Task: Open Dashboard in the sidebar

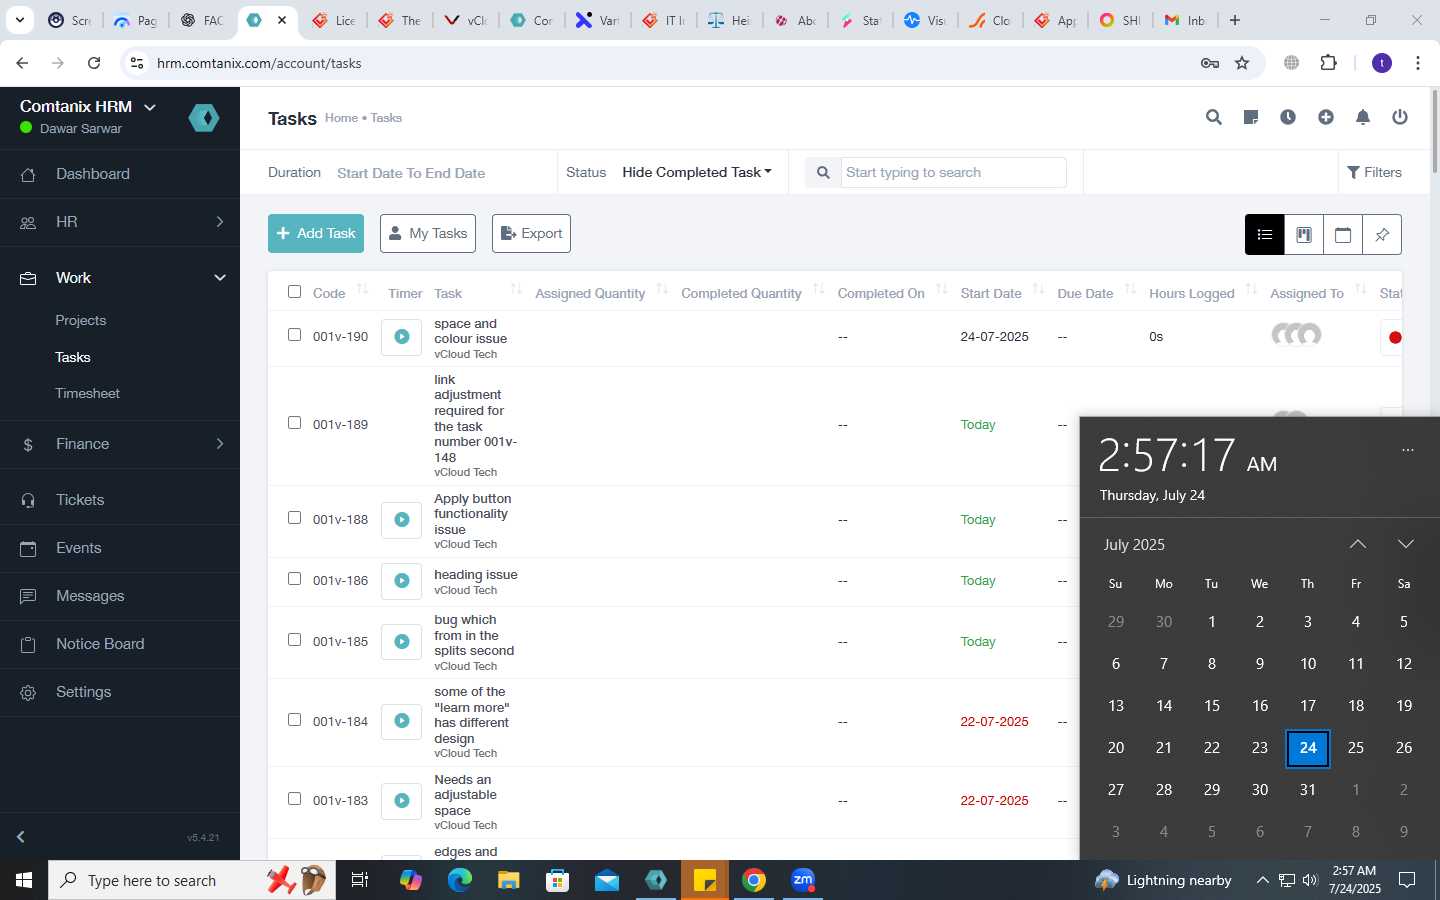Action: coord(120,174)
